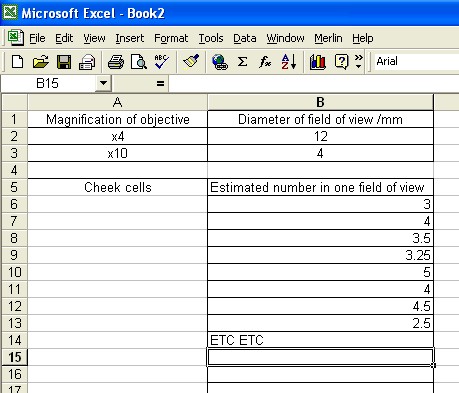The image size is (459, 393).
Task: Open the Format menu
Action: click(171, 38)
